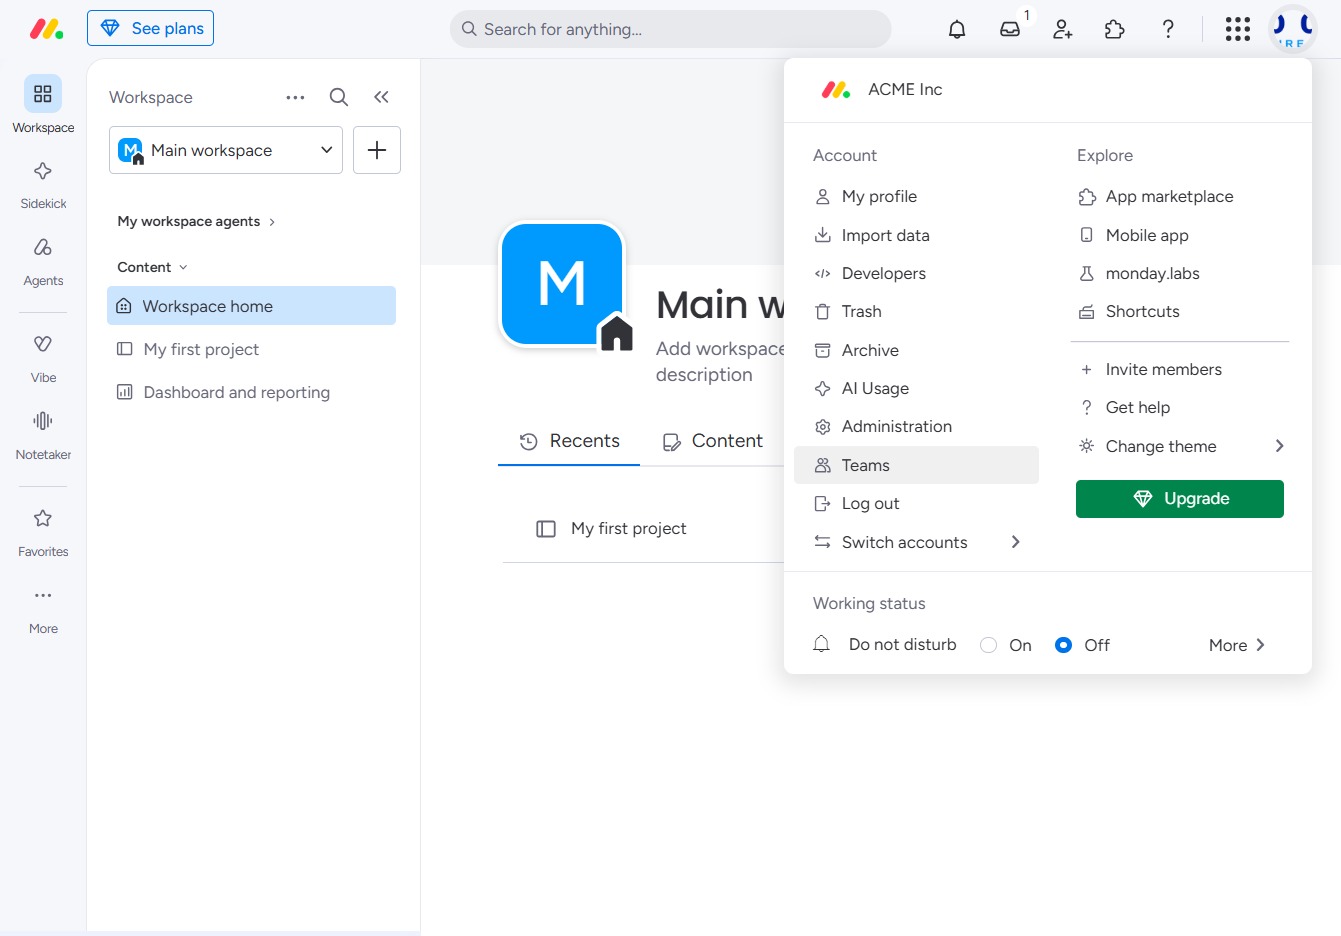The image size is (1341, 936).
Task: Collapse the workspace sidebar panel
Action: [x=381, y=97]
